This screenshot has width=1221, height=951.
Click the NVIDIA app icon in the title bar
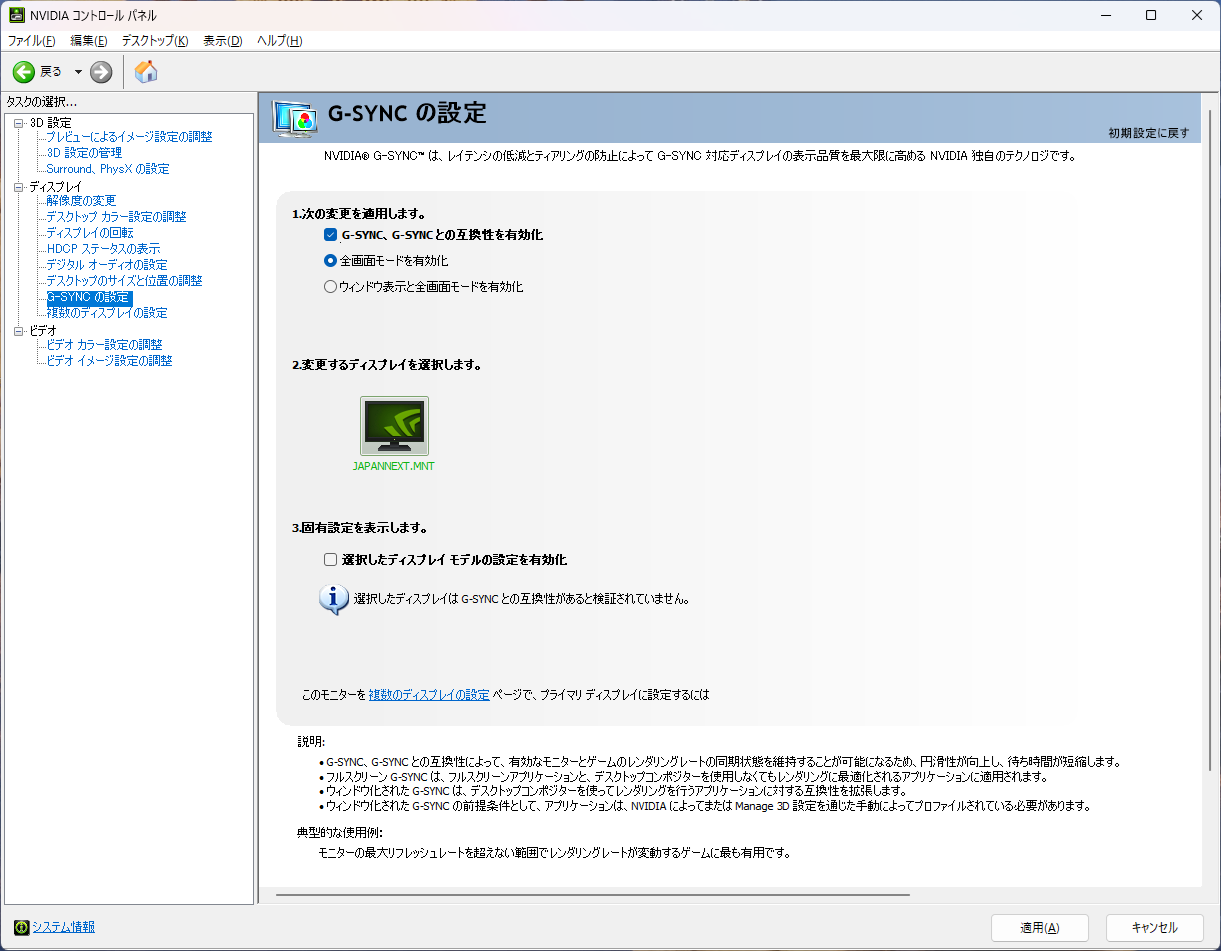pyautogui.click(x=18, y=15)
